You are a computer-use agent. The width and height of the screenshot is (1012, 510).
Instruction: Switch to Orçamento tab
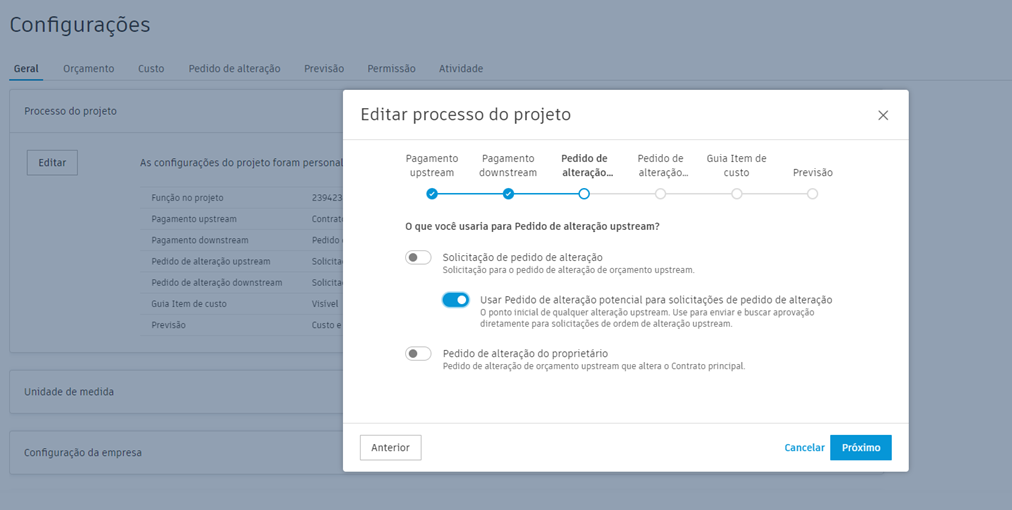[x=88, y=68]
